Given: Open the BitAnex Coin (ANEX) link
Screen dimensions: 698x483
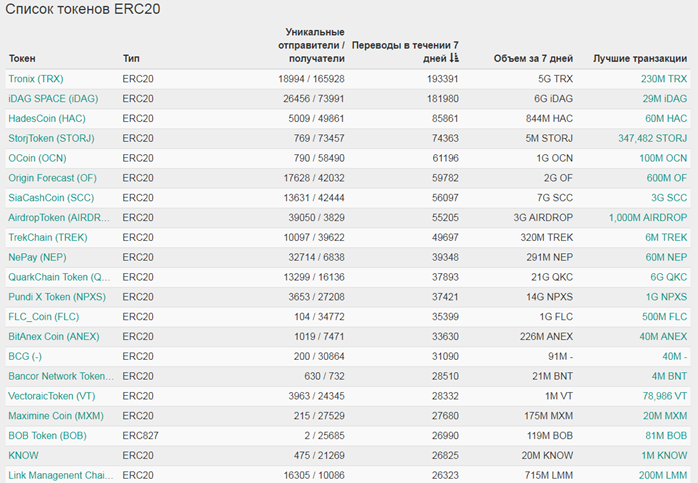Looking at the screenshot, I should click(x=54, y=336).
